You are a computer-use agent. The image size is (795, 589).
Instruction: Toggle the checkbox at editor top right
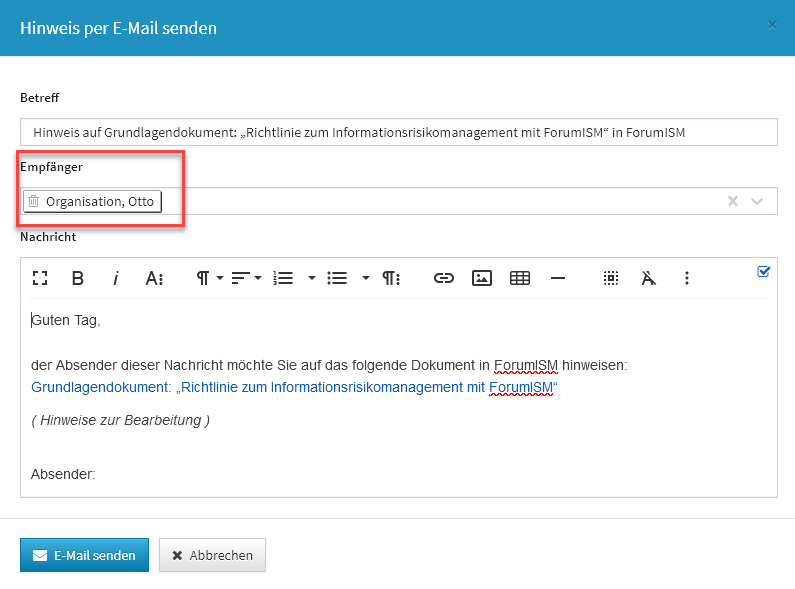[764, 271]
